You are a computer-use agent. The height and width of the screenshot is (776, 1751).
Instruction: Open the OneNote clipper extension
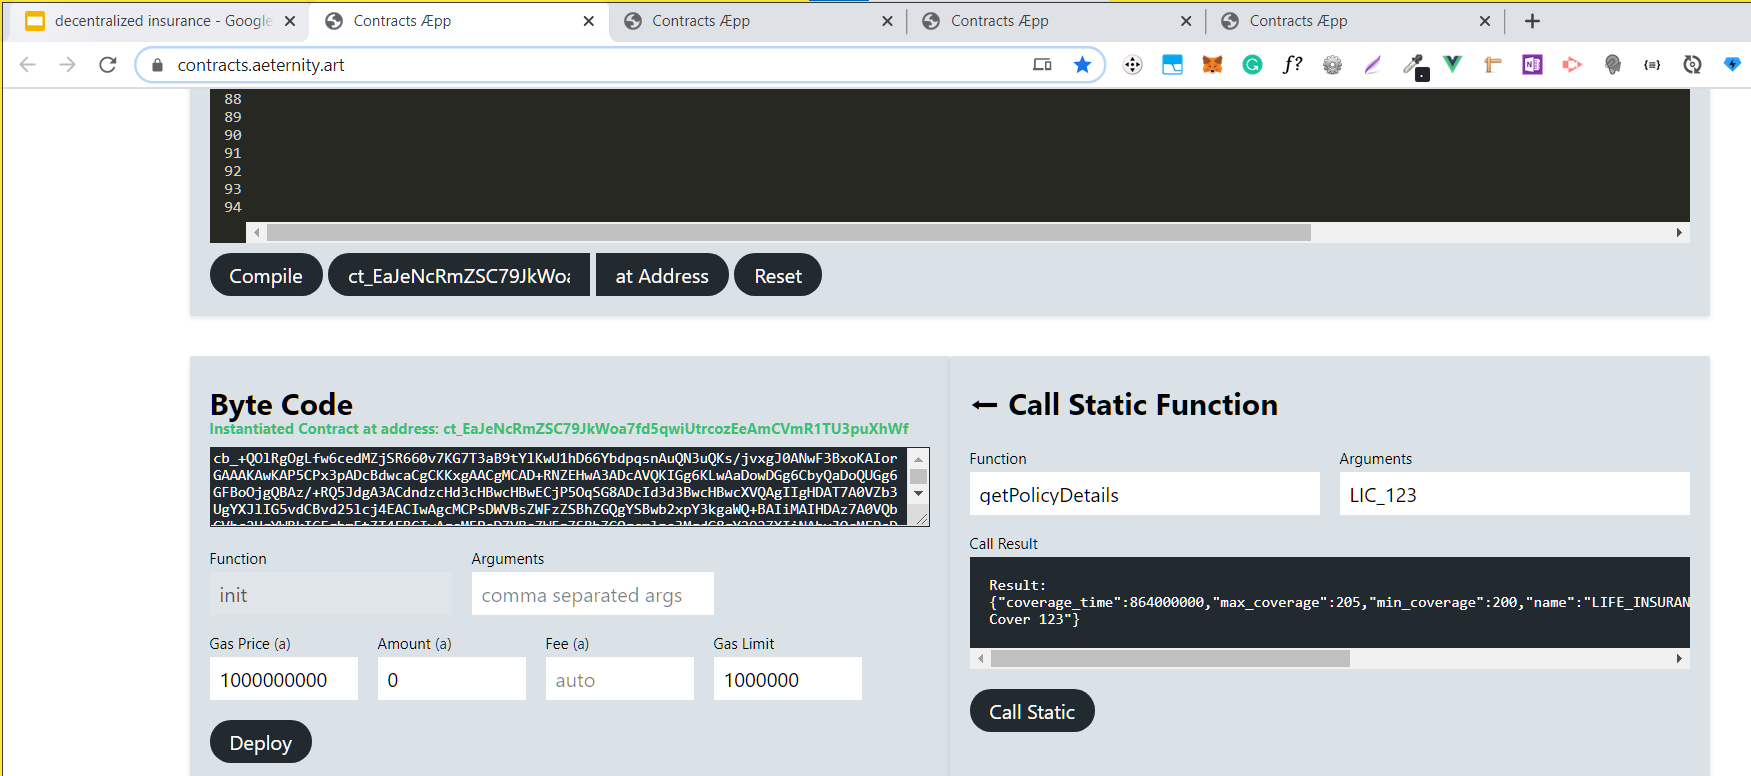tap(1532, 65)
